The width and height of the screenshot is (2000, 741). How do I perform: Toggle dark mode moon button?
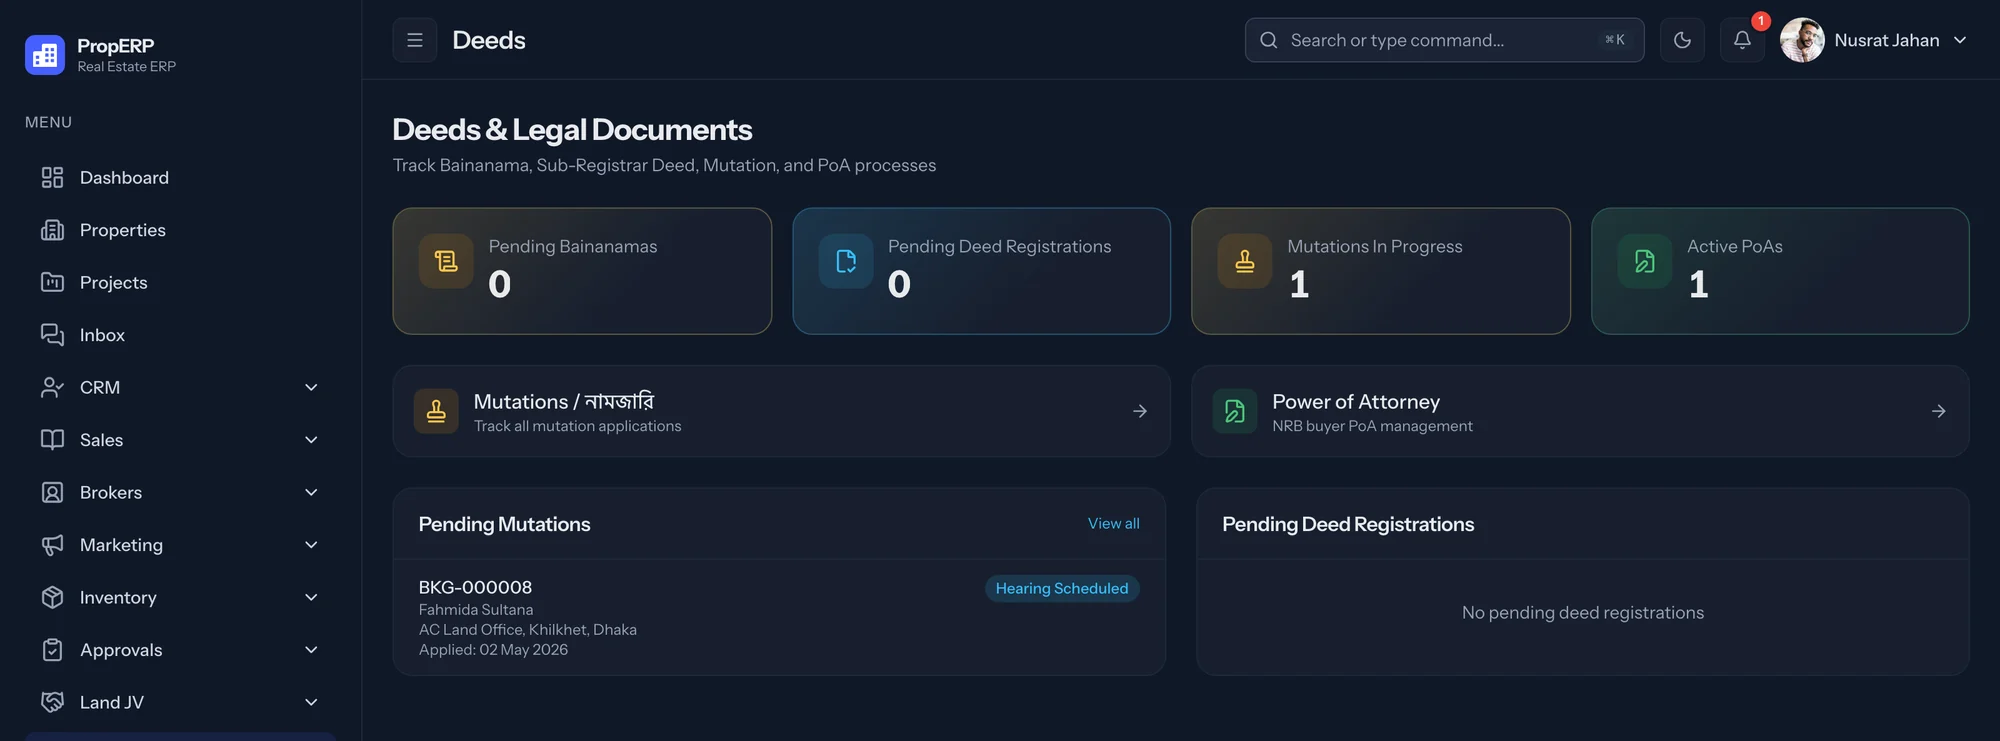point(1682,40)
